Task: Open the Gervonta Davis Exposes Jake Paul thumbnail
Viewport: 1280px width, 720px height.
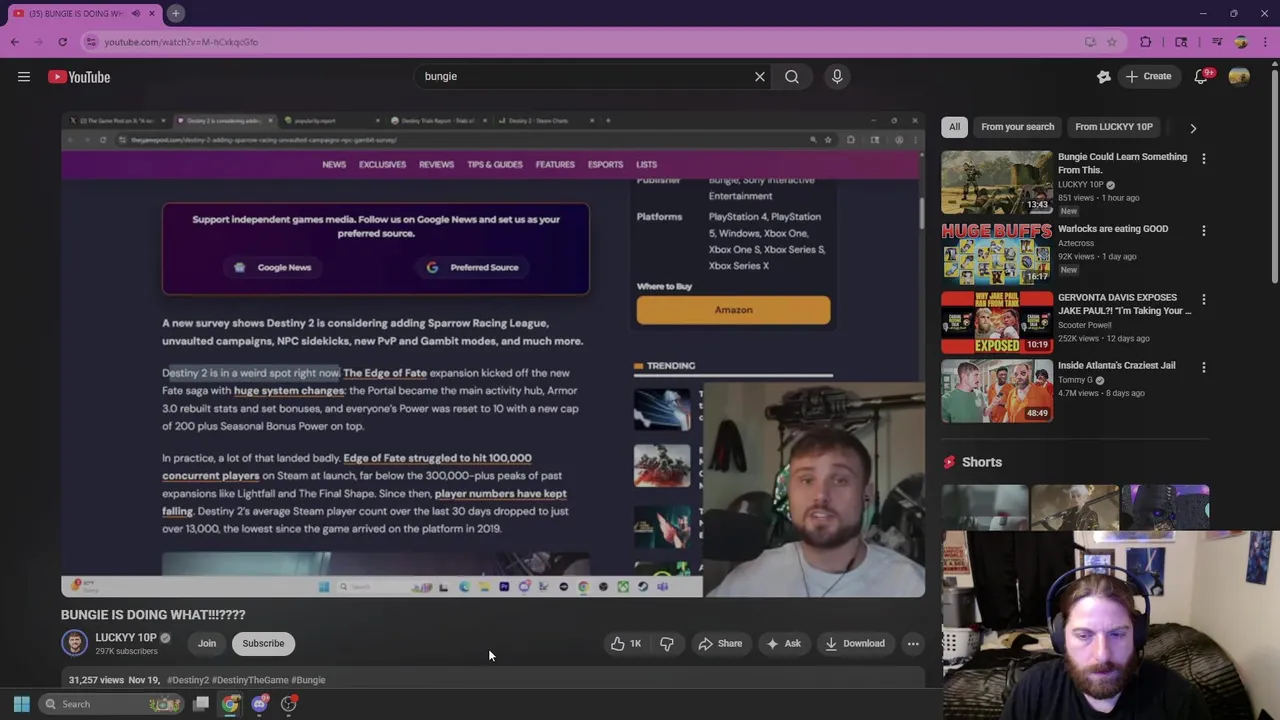Action: click(997, 322)
